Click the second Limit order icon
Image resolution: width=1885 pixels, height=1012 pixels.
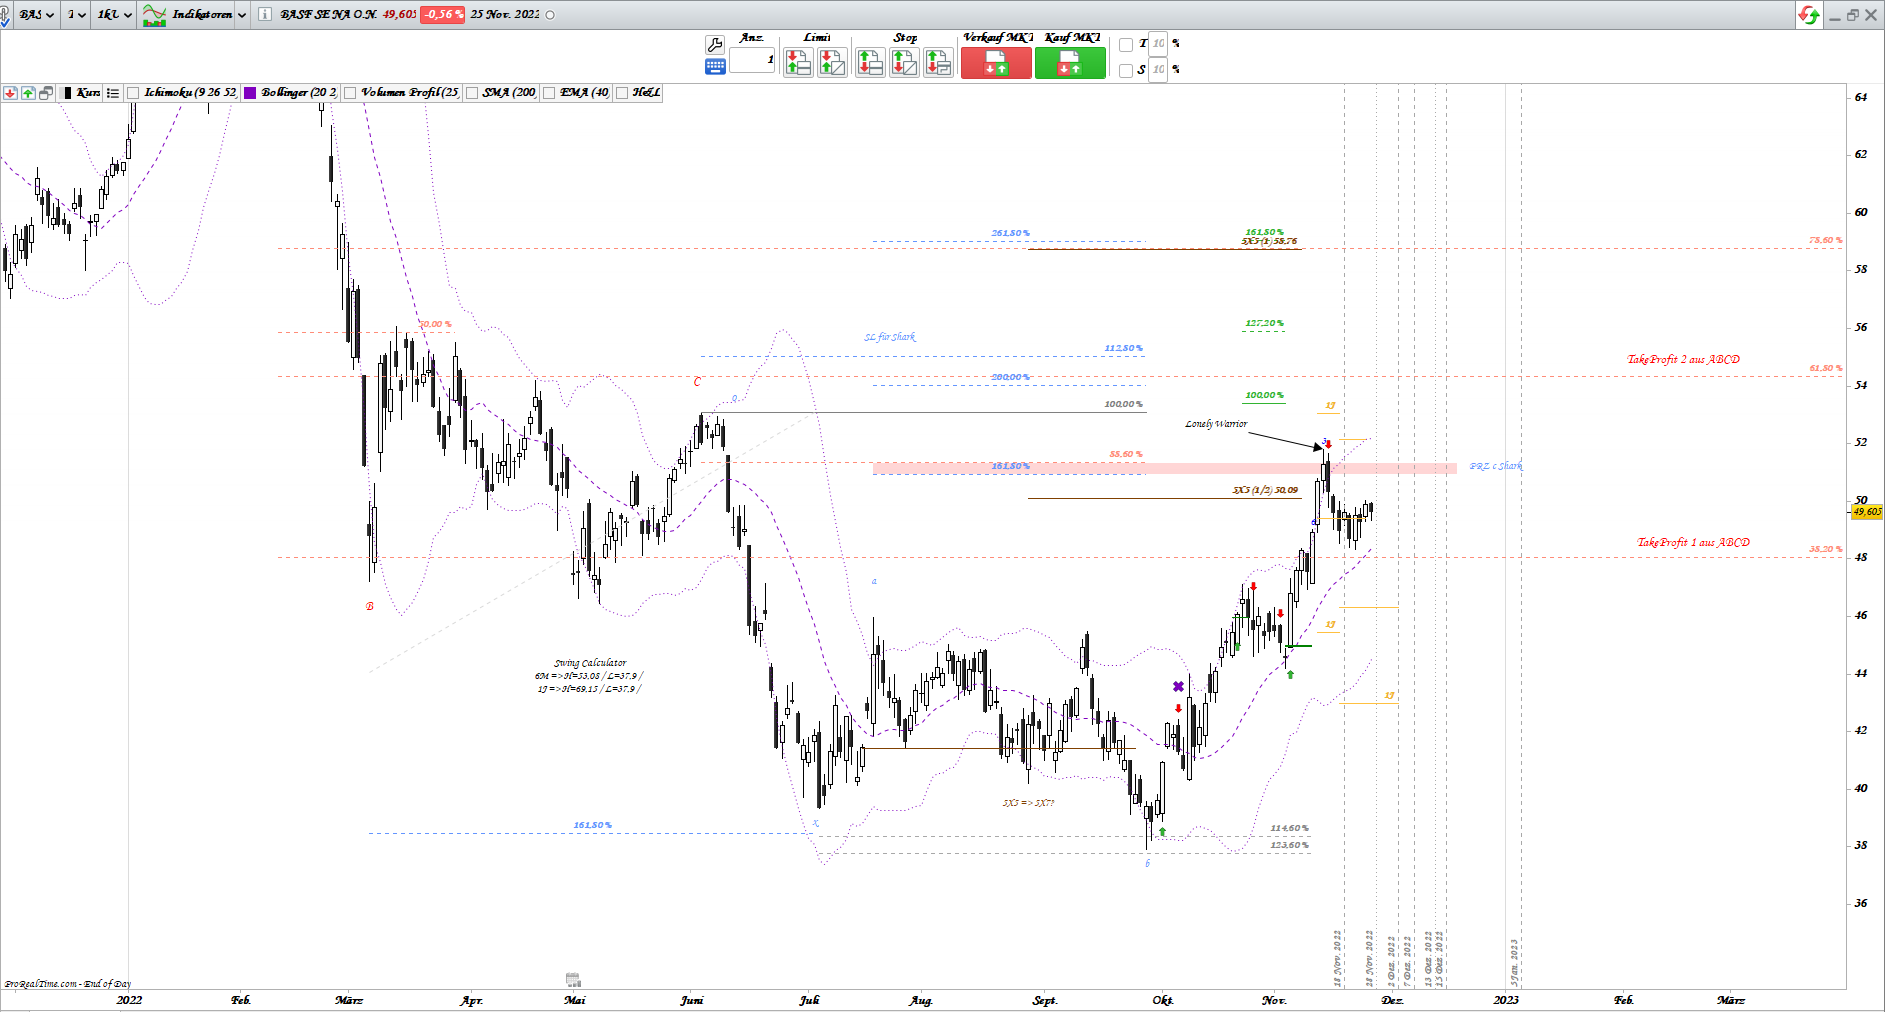pyautogui.click(x=832, y=63)
